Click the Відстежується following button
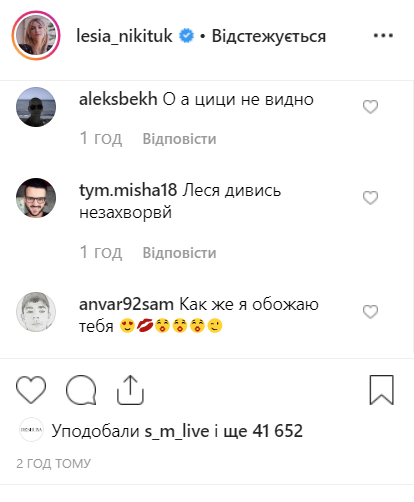This screenshot has height=502, width=414. pos(269,36)
